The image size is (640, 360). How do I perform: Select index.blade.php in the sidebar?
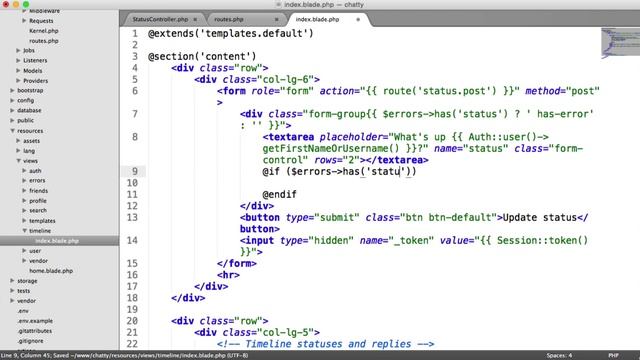[x=57, y=241]
